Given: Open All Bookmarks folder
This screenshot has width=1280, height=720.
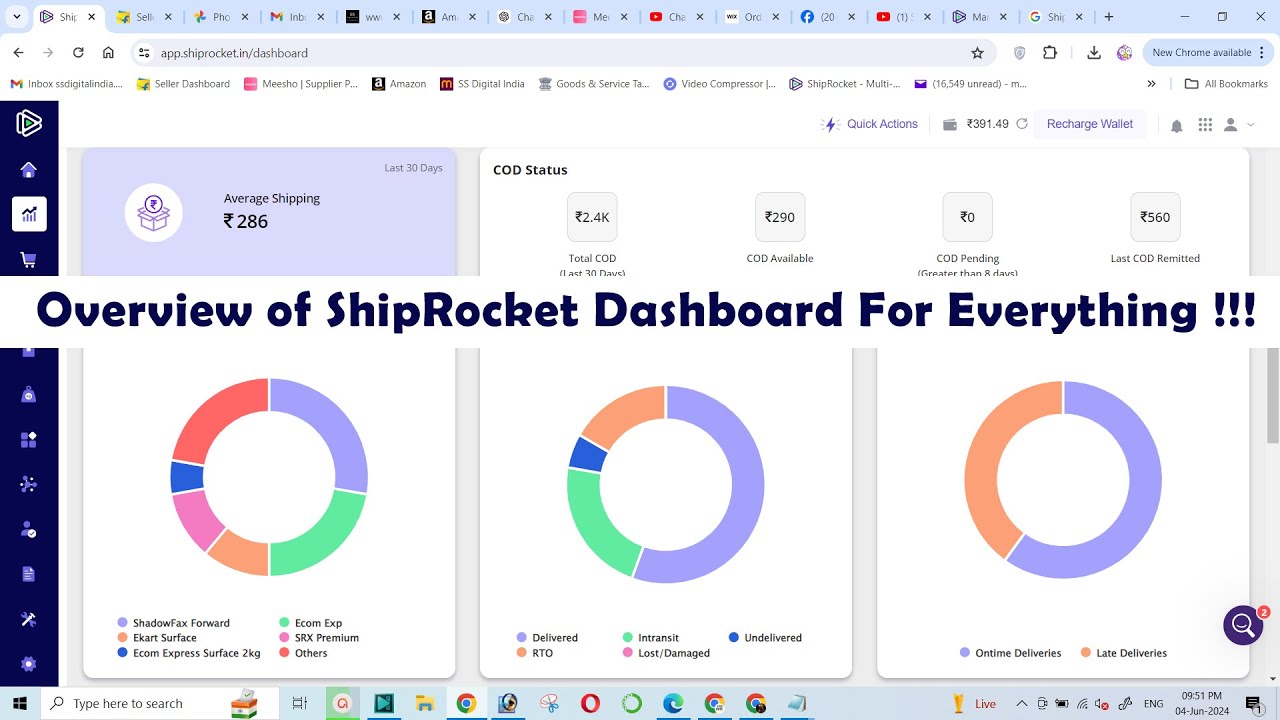Looking at the screenshot, I should click(x=1226, y=84).
